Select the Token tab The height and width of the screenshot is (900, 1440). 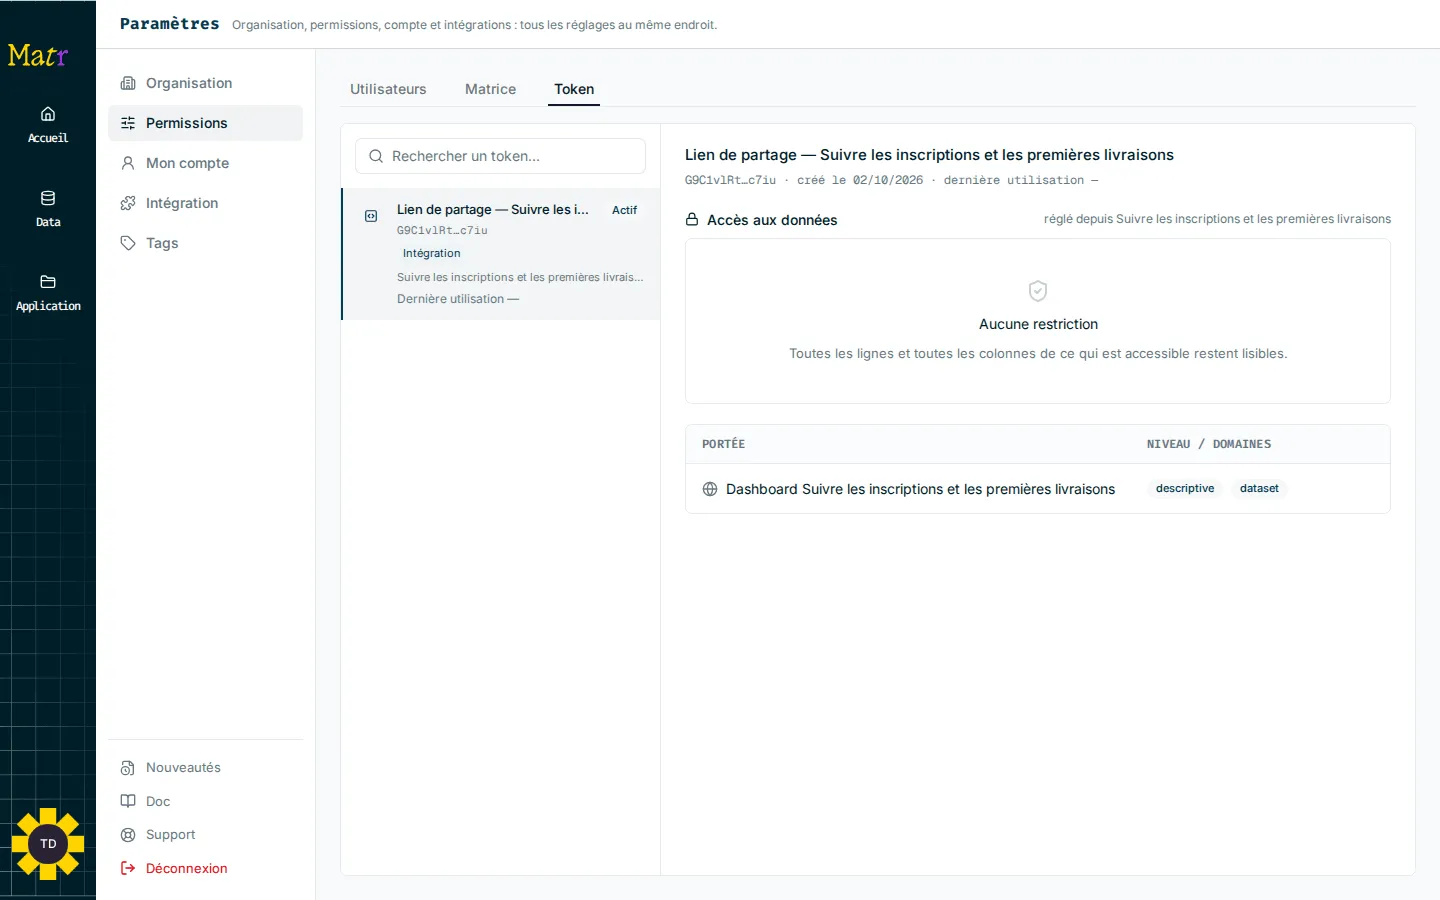point(574,89)
